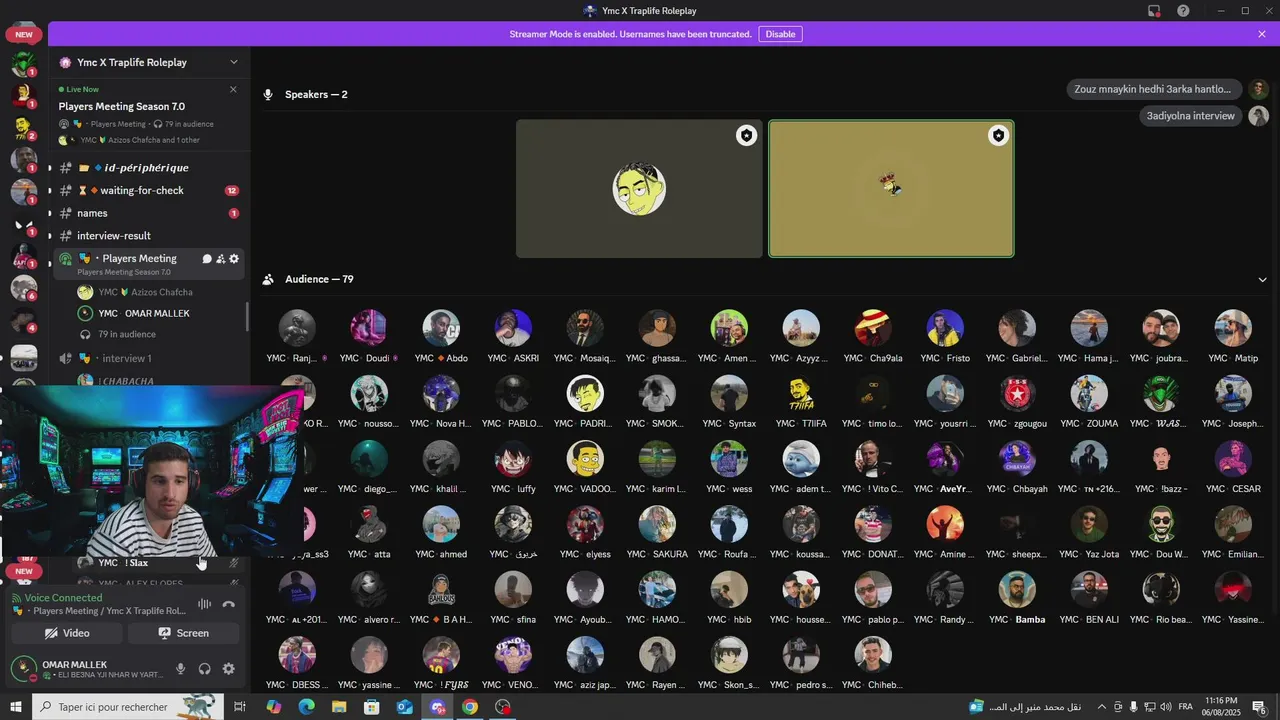This screenshot has width=1280, height=720.
Task: Open the '3adiyolna interview' chat message
Action: pyautogui.click(x=1190, y=116)
